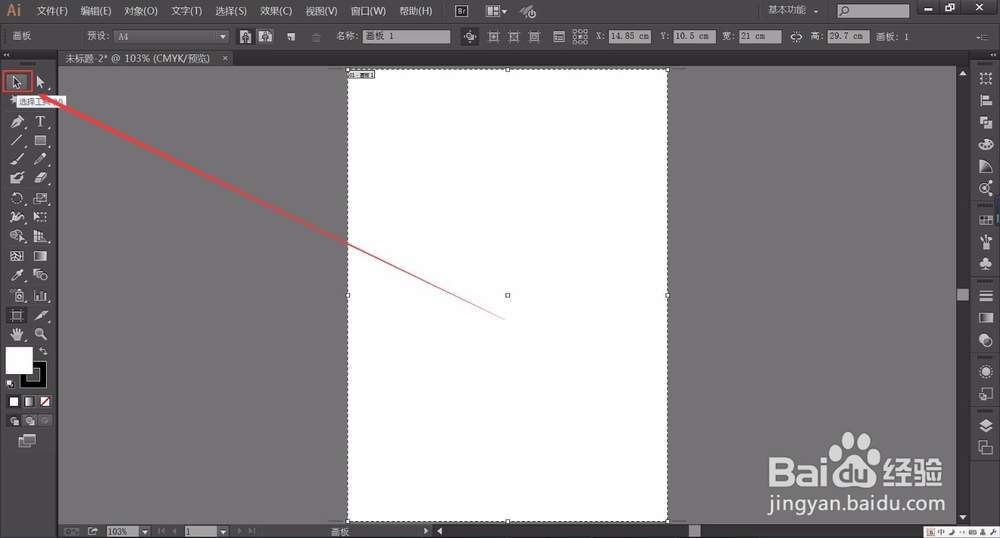Viewport: 1000px width, 538px height.
Task: Select the Rectangle tool
Action: pos(41,140)
